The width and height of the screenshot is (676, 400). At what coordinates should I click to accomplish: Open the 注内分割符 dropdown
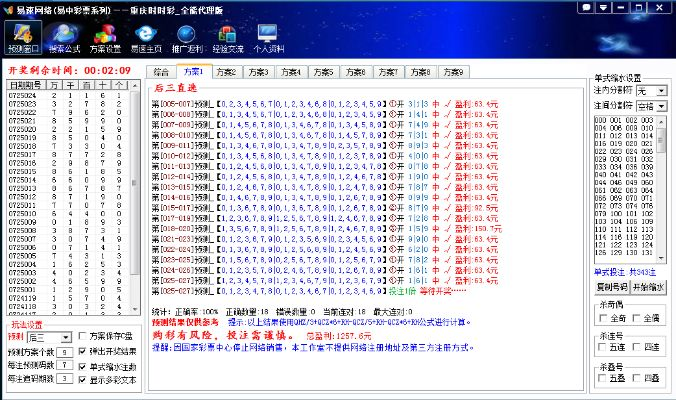click(661, 91)
